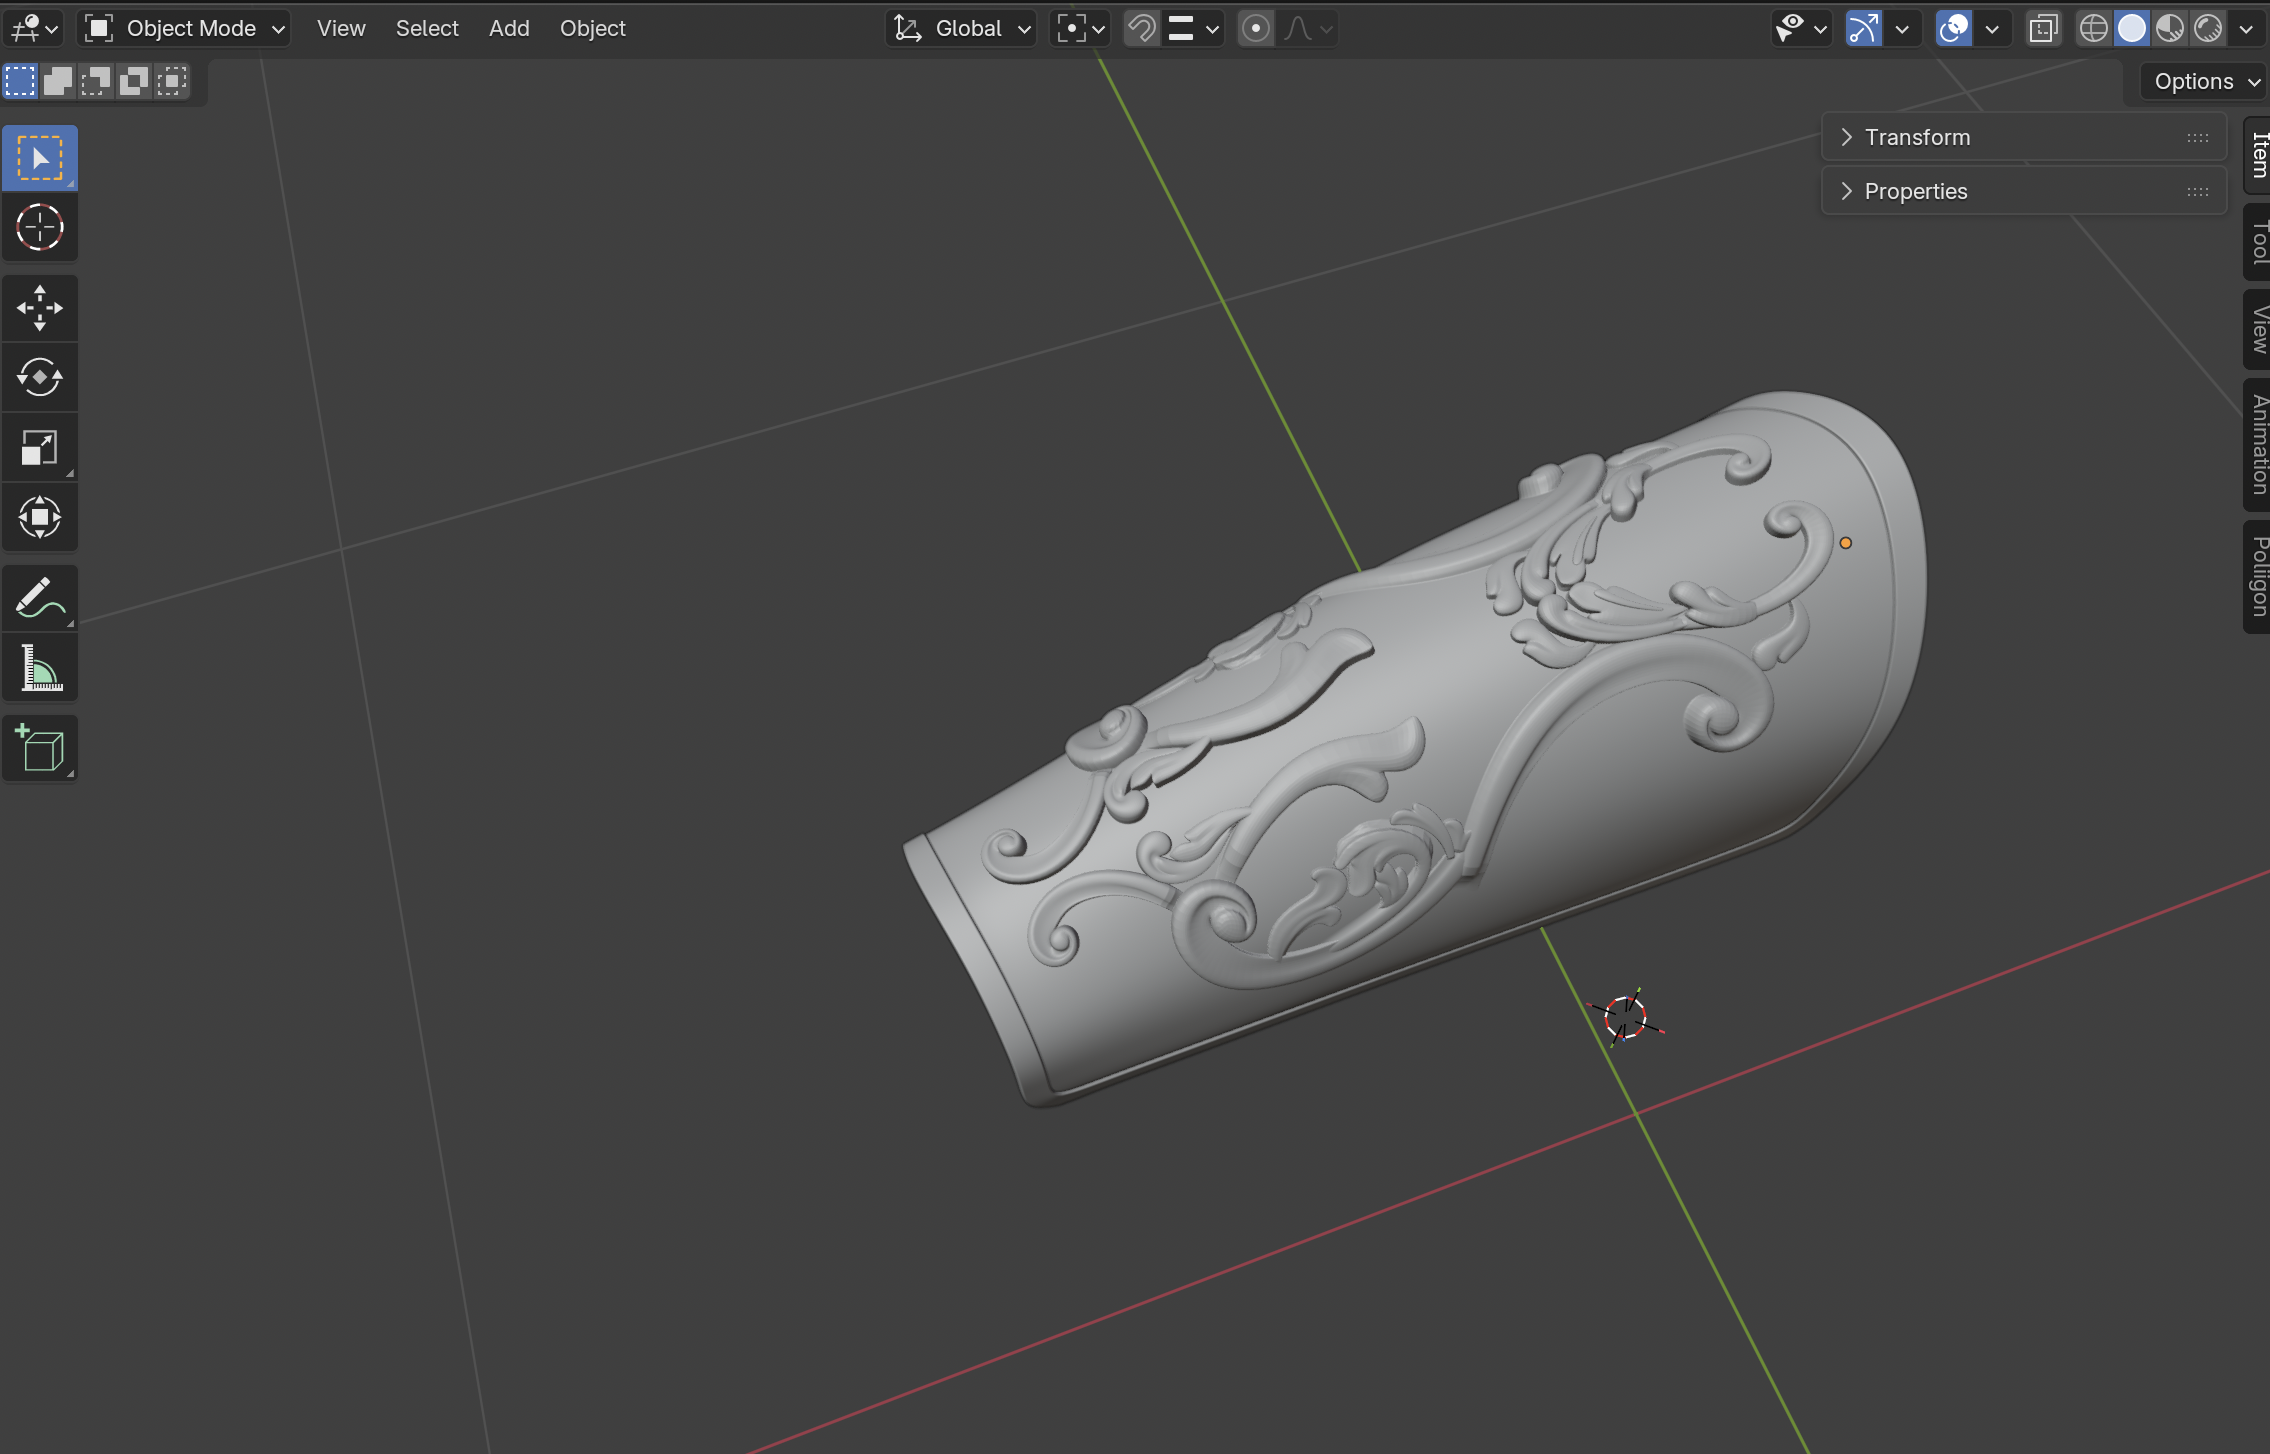2270x1454 pixels.
Task: Select the Rotate tool
Action: 40,378
